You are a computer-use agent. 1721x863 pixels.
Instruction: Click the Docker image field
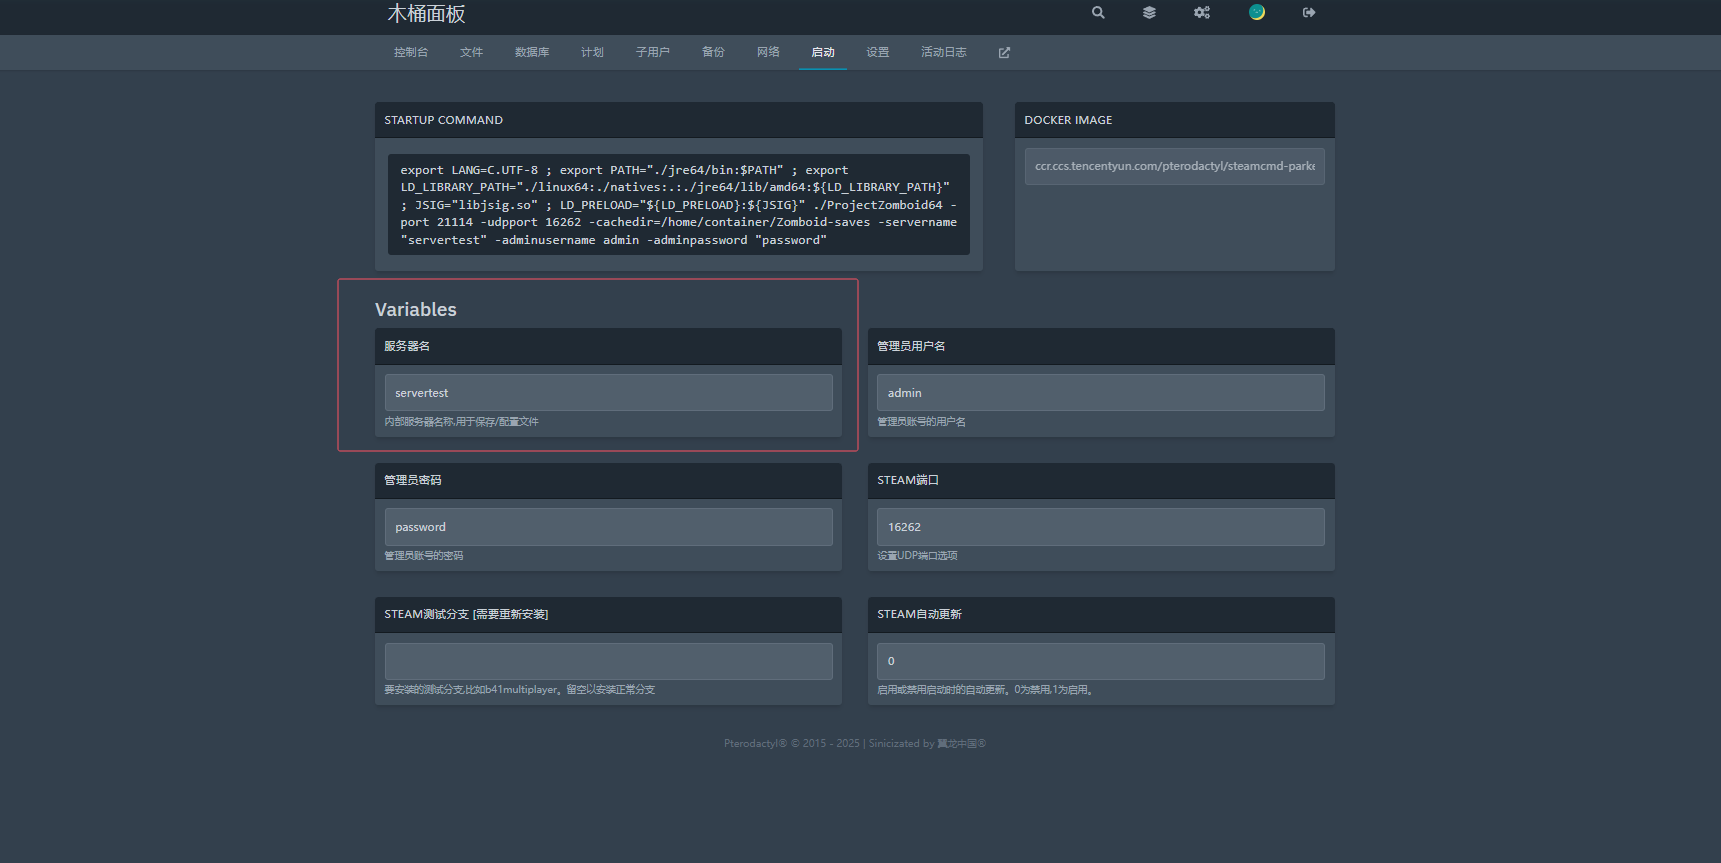(1174, 166)
